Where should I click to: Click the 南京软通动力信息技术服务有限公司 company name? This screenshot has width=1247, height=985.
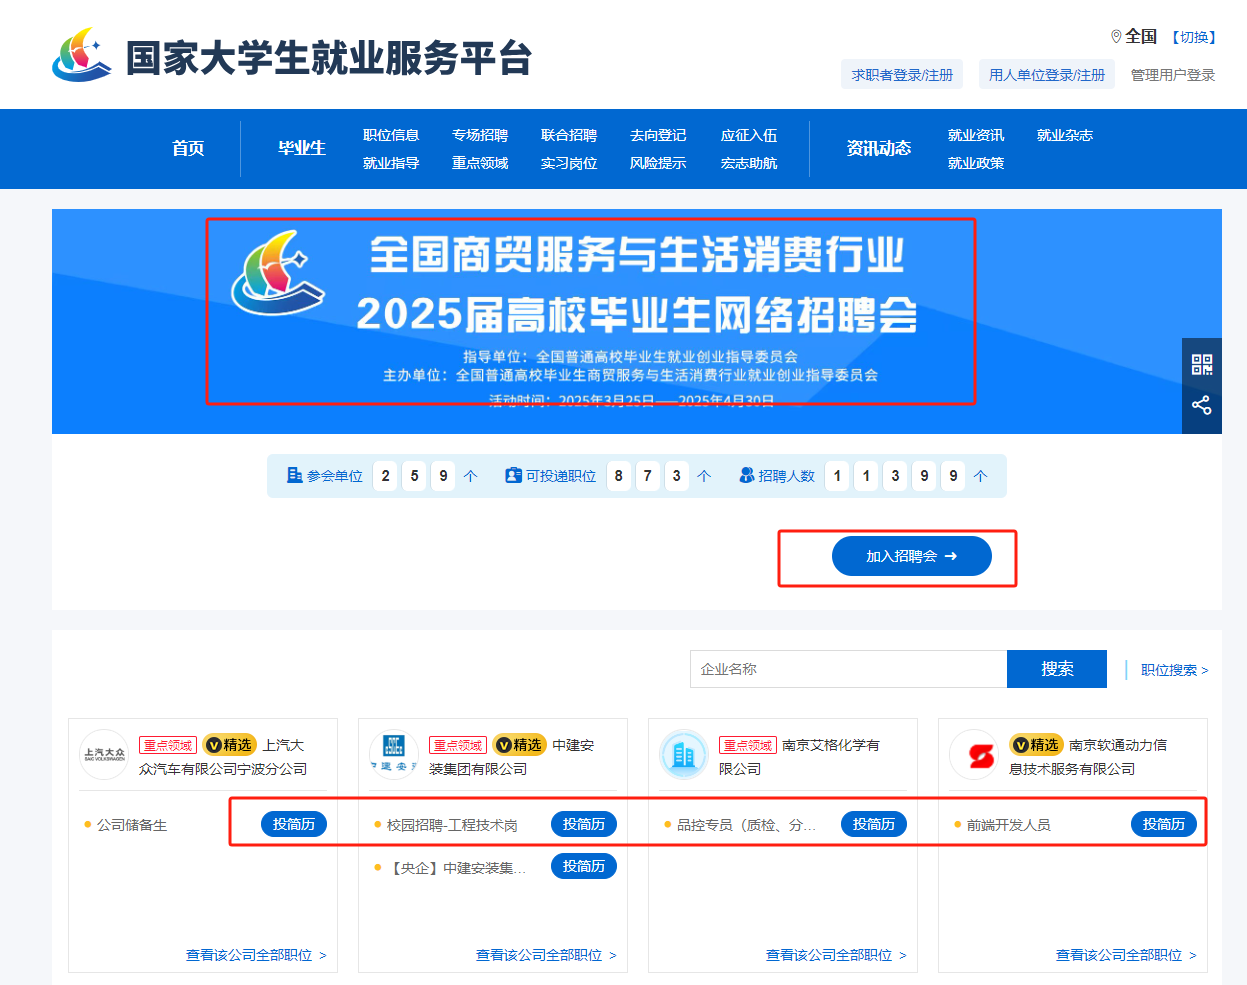pos(1088,757)
